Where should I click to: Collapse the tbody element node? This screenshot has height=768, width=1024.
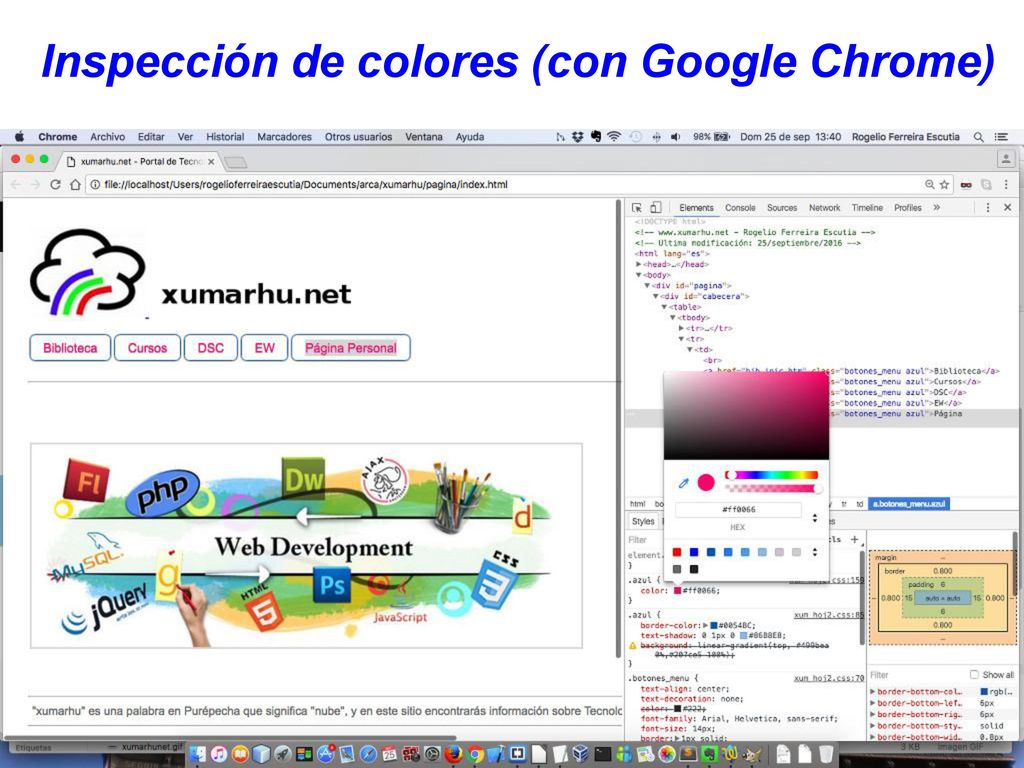click(673, 317)
